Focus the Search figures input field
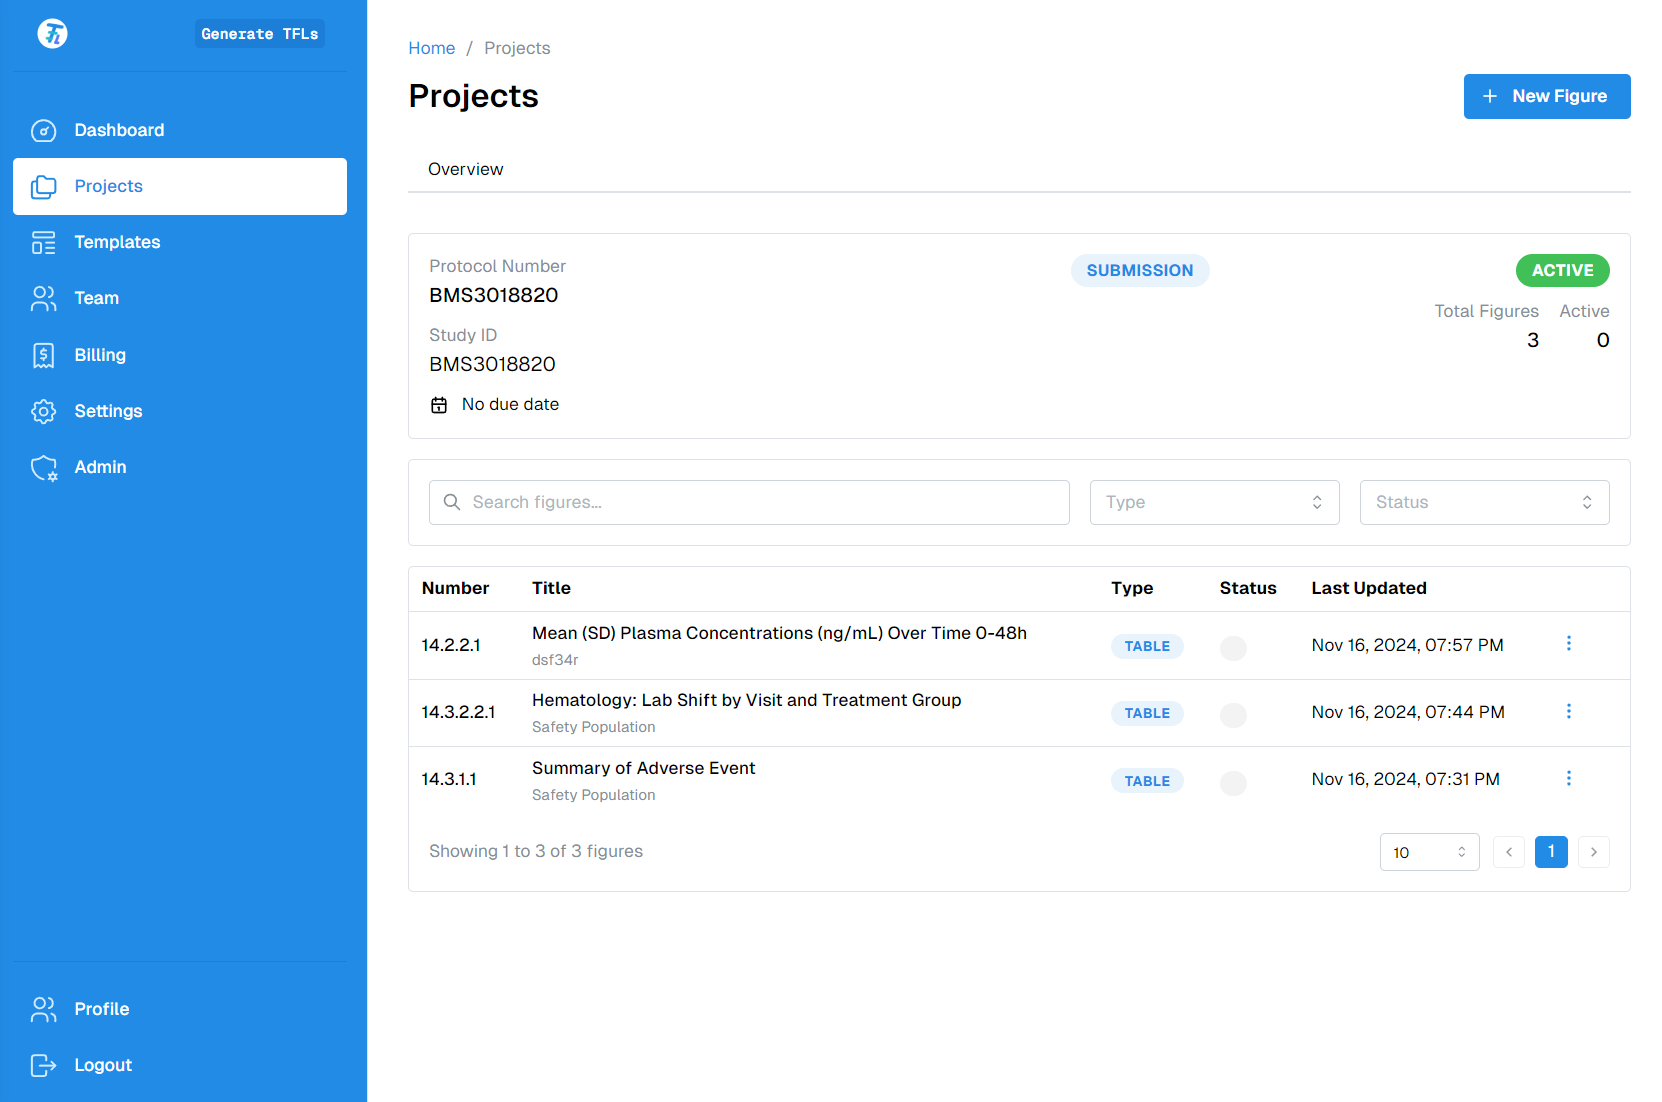Image resolution: width=1662 pixels, height=1102 pixels. [760, 502]
